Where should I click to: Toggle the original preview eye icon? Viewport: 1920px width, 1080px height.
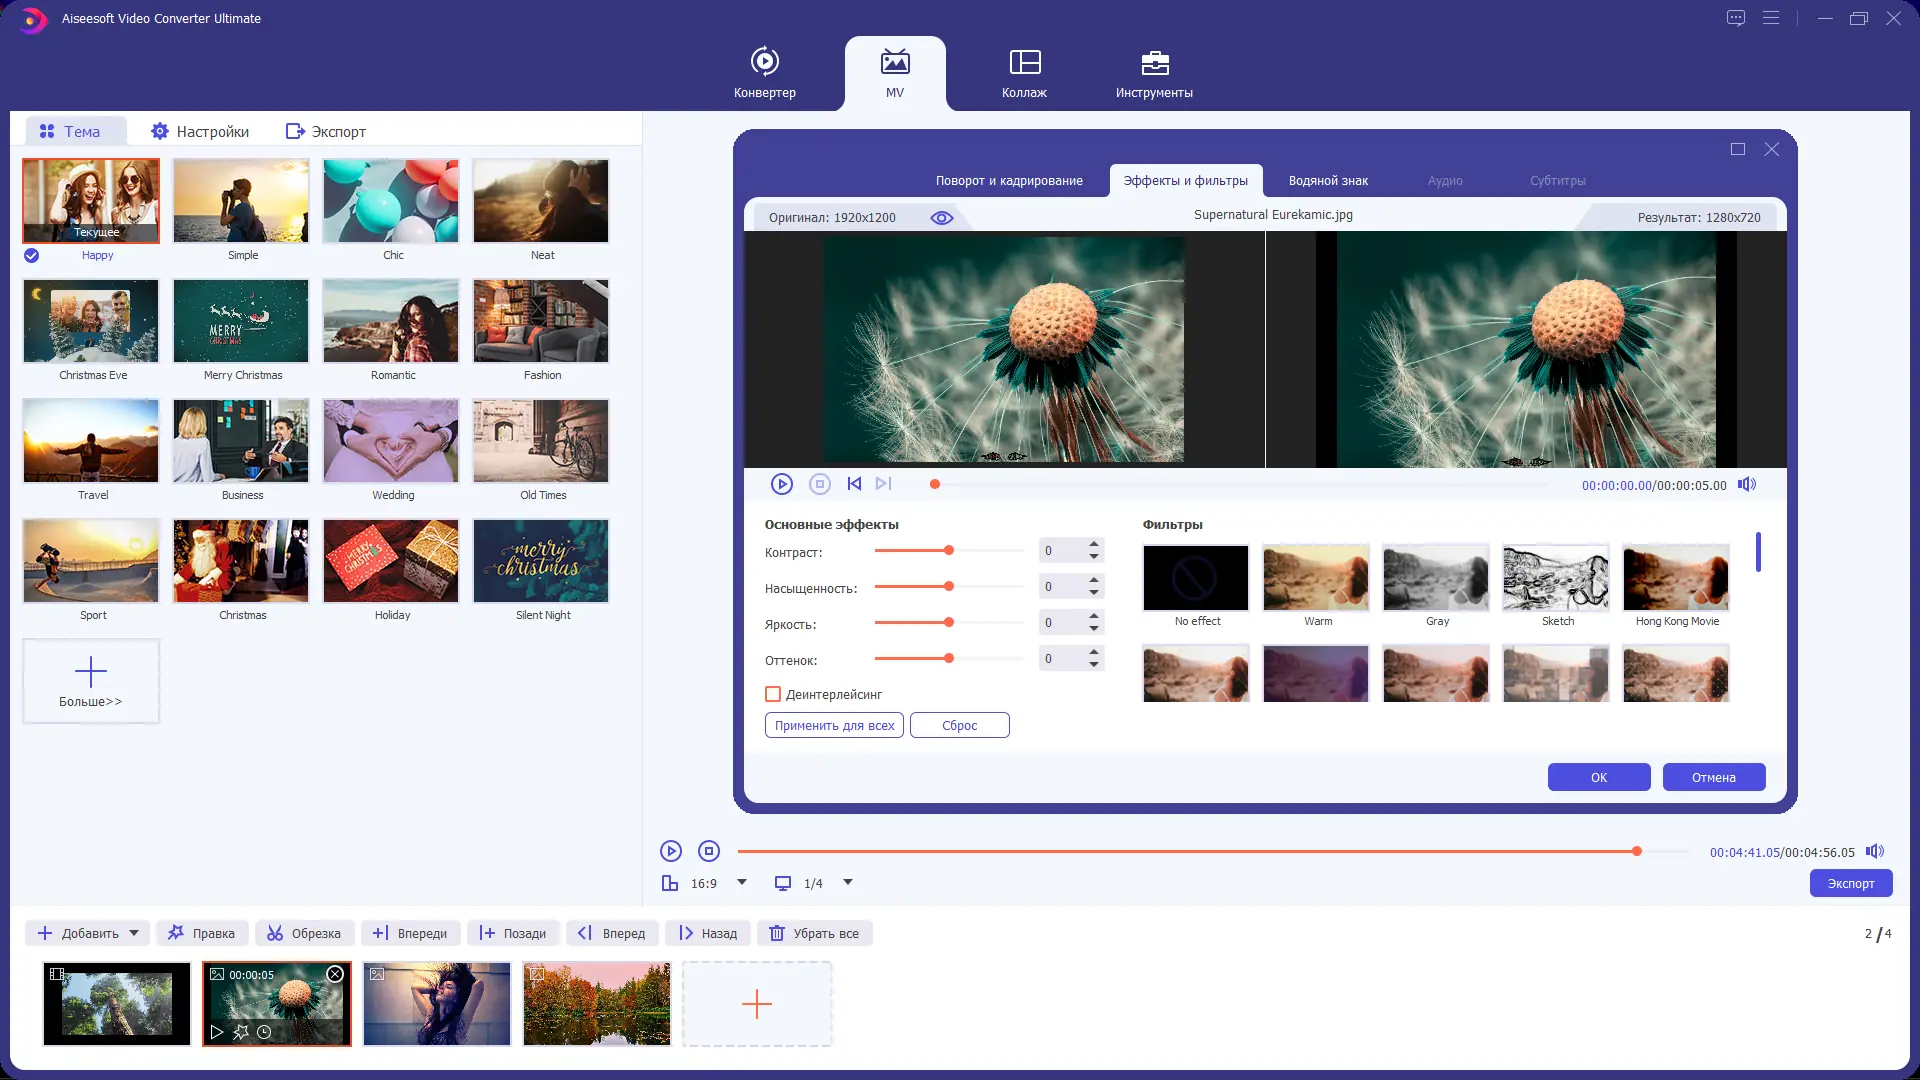tap(942, 218)
